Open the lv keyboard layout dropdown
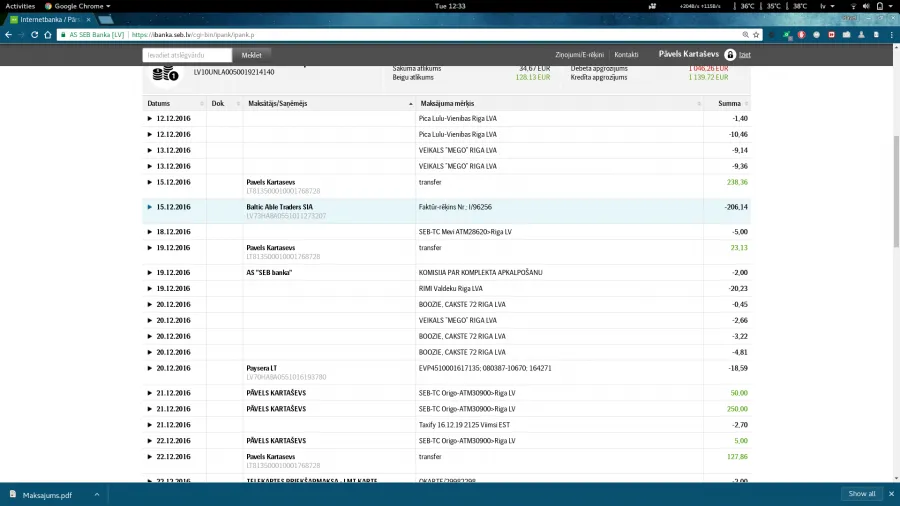The width and height of the screenshot is (900, 506). [827, 6]
